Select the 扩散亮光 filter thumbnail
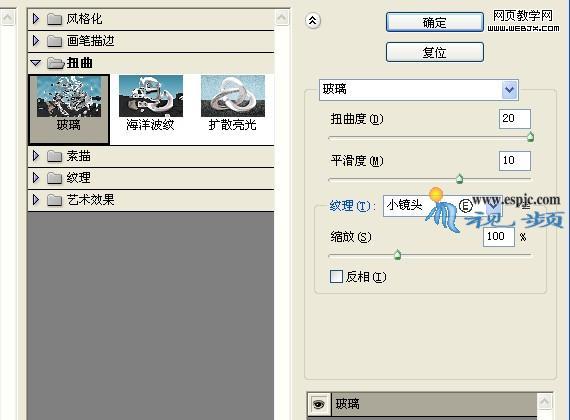The height and width of the screenshot is (420, 570). 233,103
